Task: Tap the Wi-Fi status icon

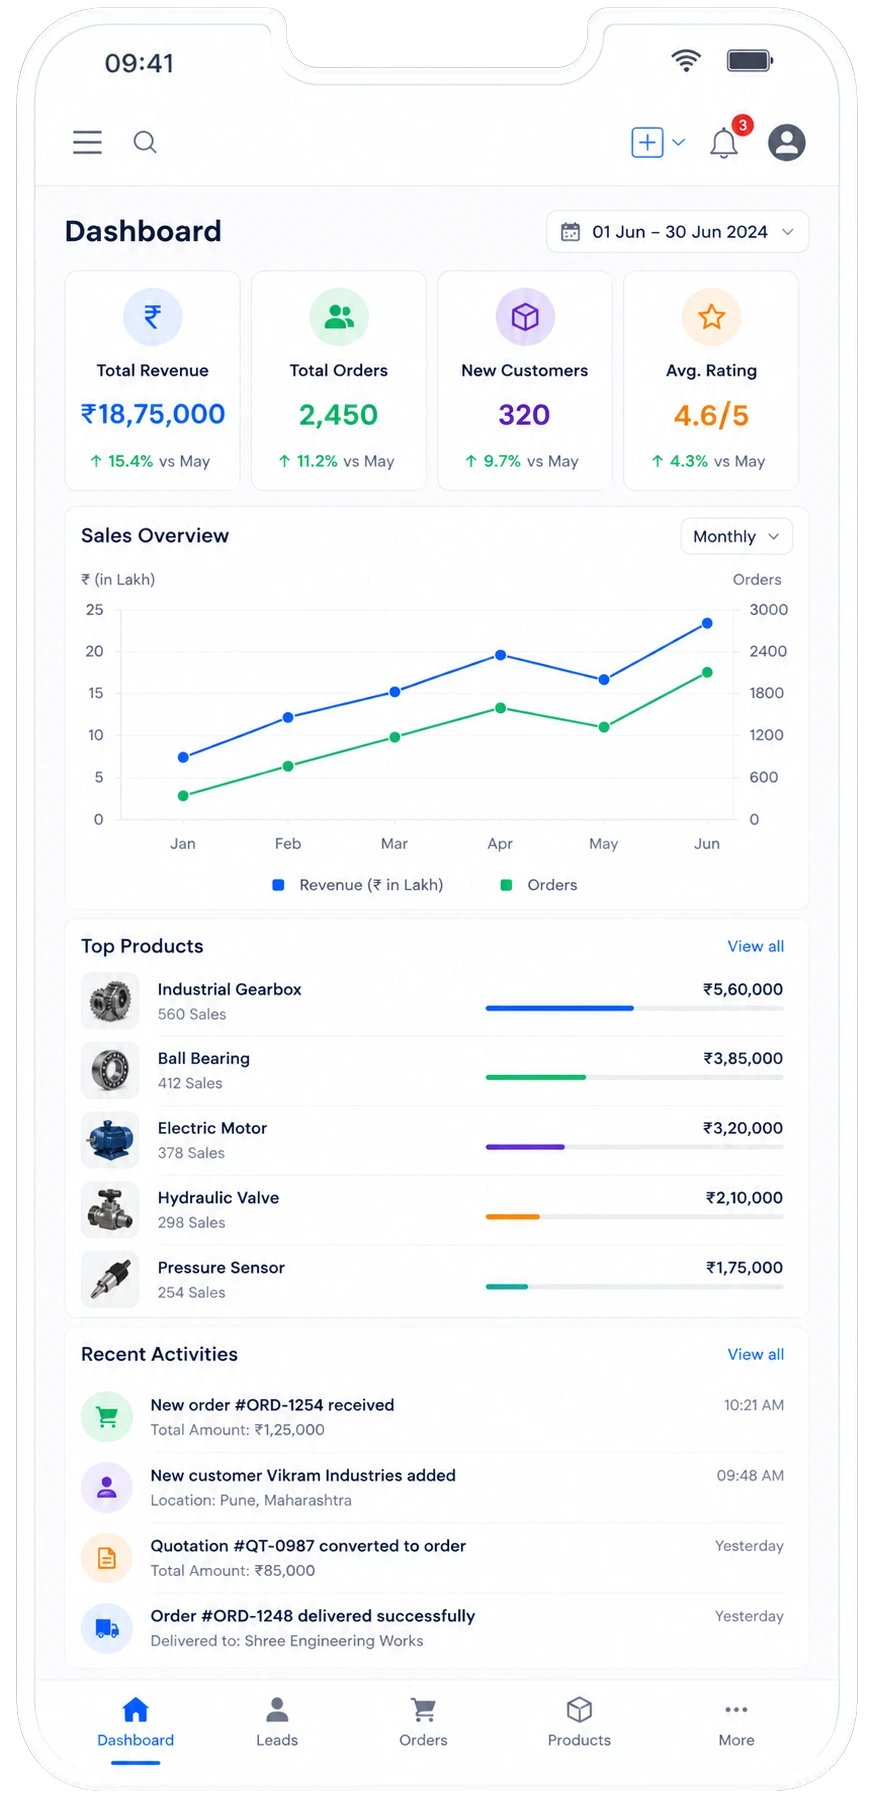Action: (686, 61)
